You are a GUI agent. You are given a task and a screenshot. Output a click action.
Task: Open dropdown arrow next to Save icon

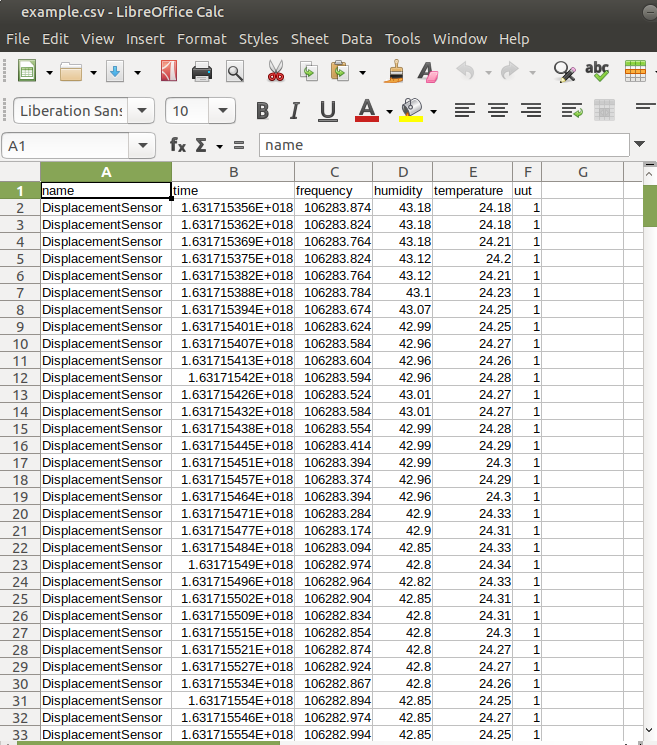pyautogui.click(x=137, y=73)
